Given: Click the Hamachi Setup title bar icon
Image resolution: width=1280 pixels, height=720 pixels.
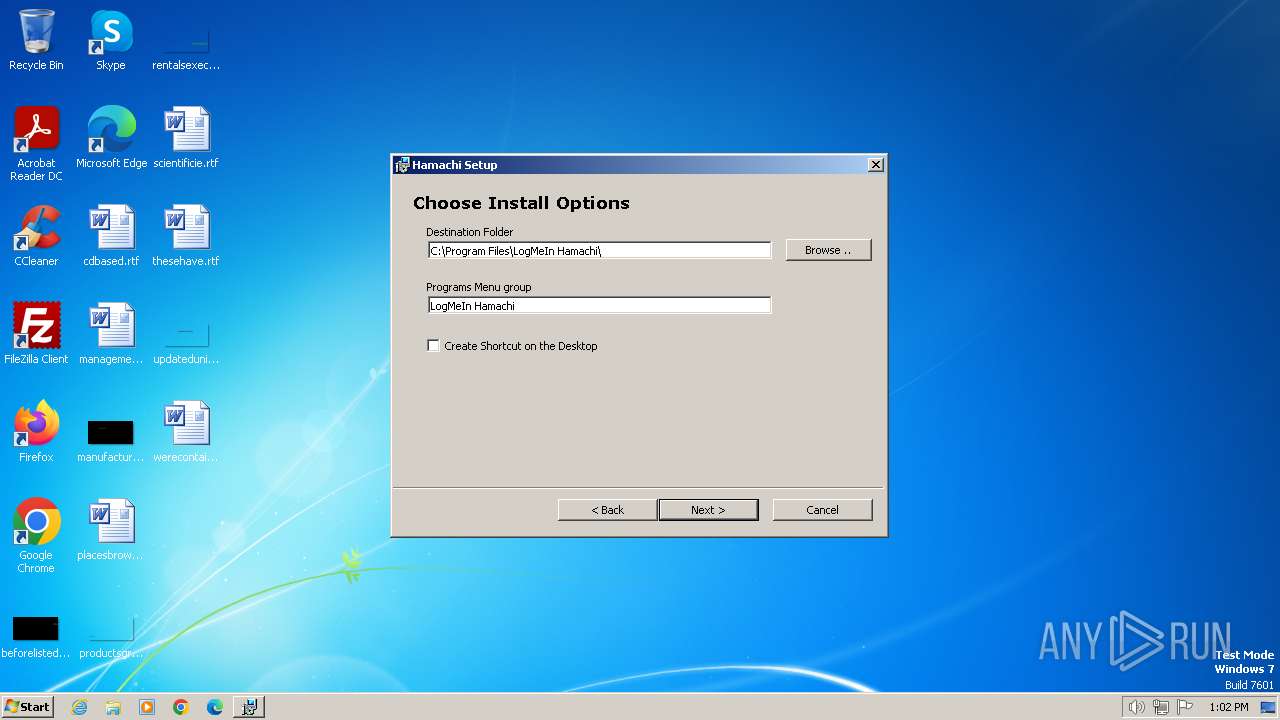Looking at the screenshot, I should click(x=402, y=165).
